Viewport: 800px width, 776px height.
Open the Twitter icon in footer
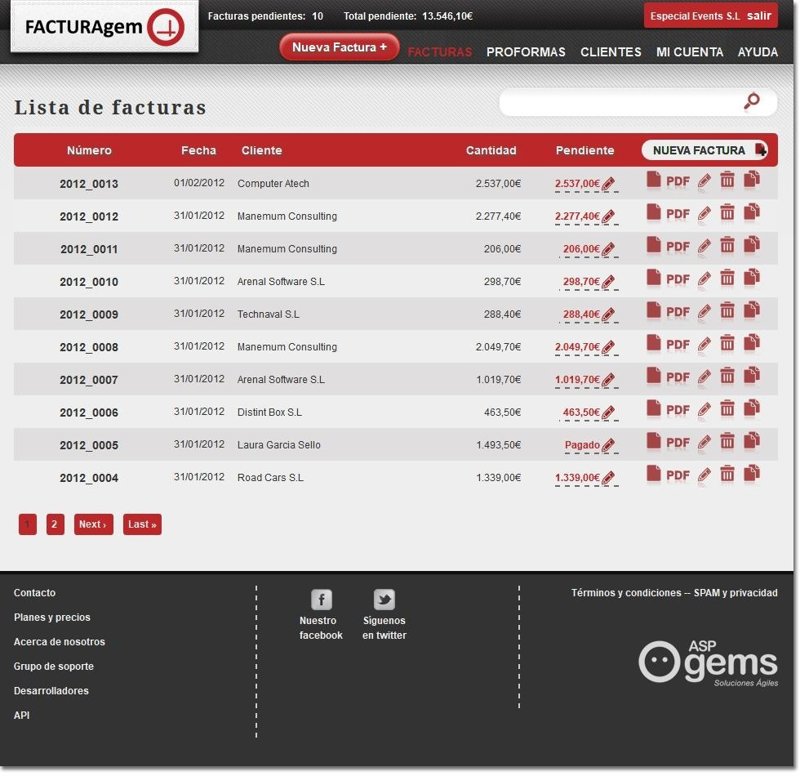pyautogui.click(x=384, y=599)
